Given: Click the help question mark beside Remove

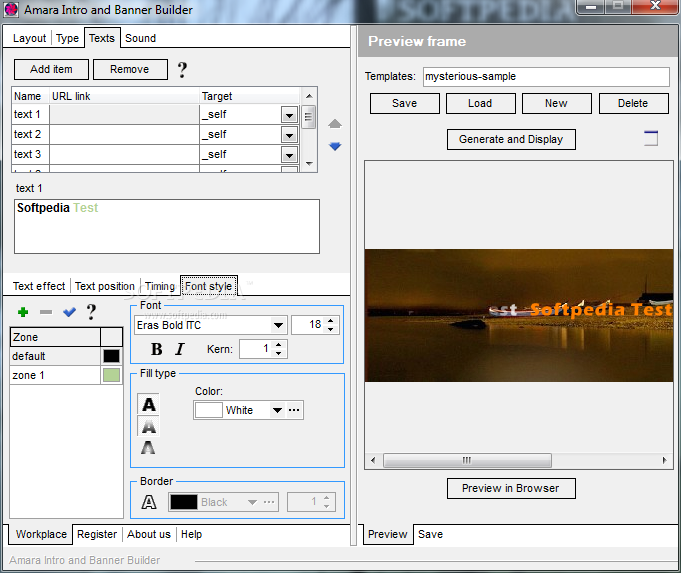Looking at the screenshot, I should [182, 70].
